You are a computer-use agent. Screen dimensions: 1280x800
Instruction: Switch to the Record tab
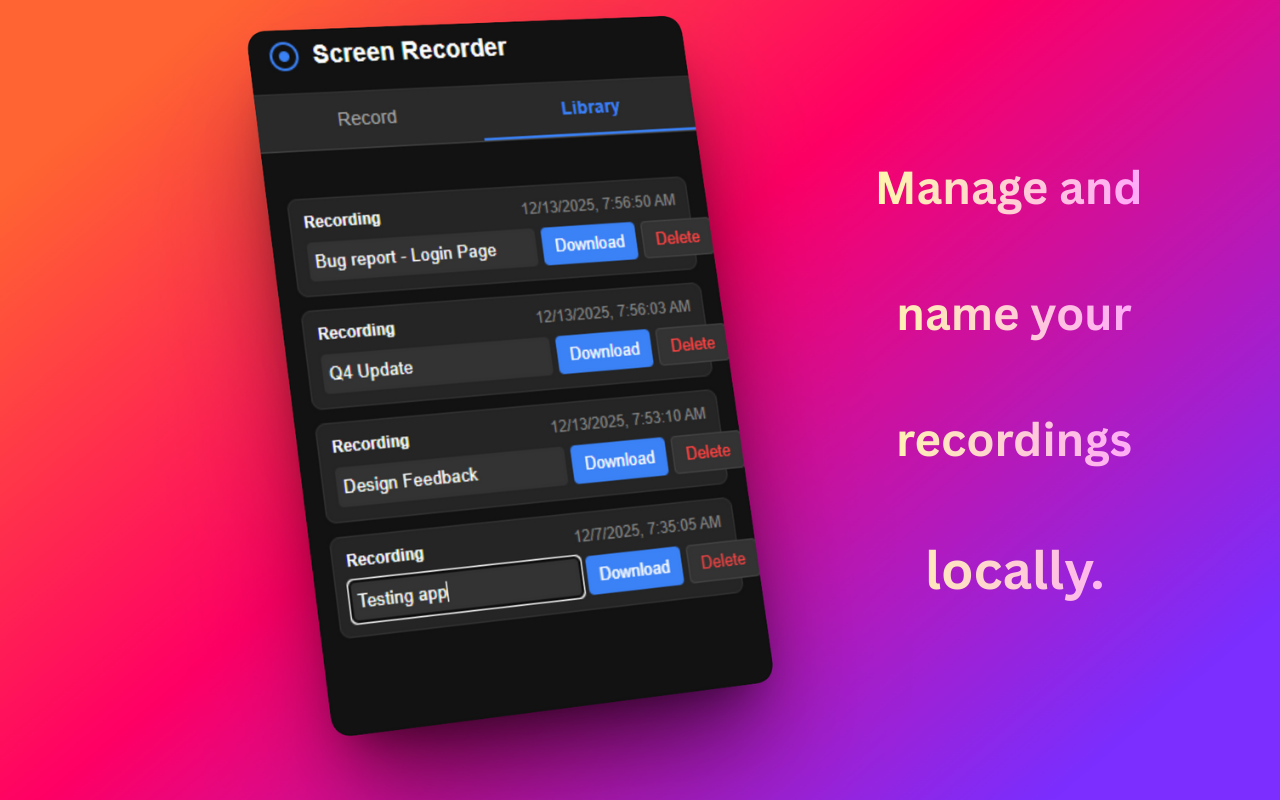click(366, 117)
